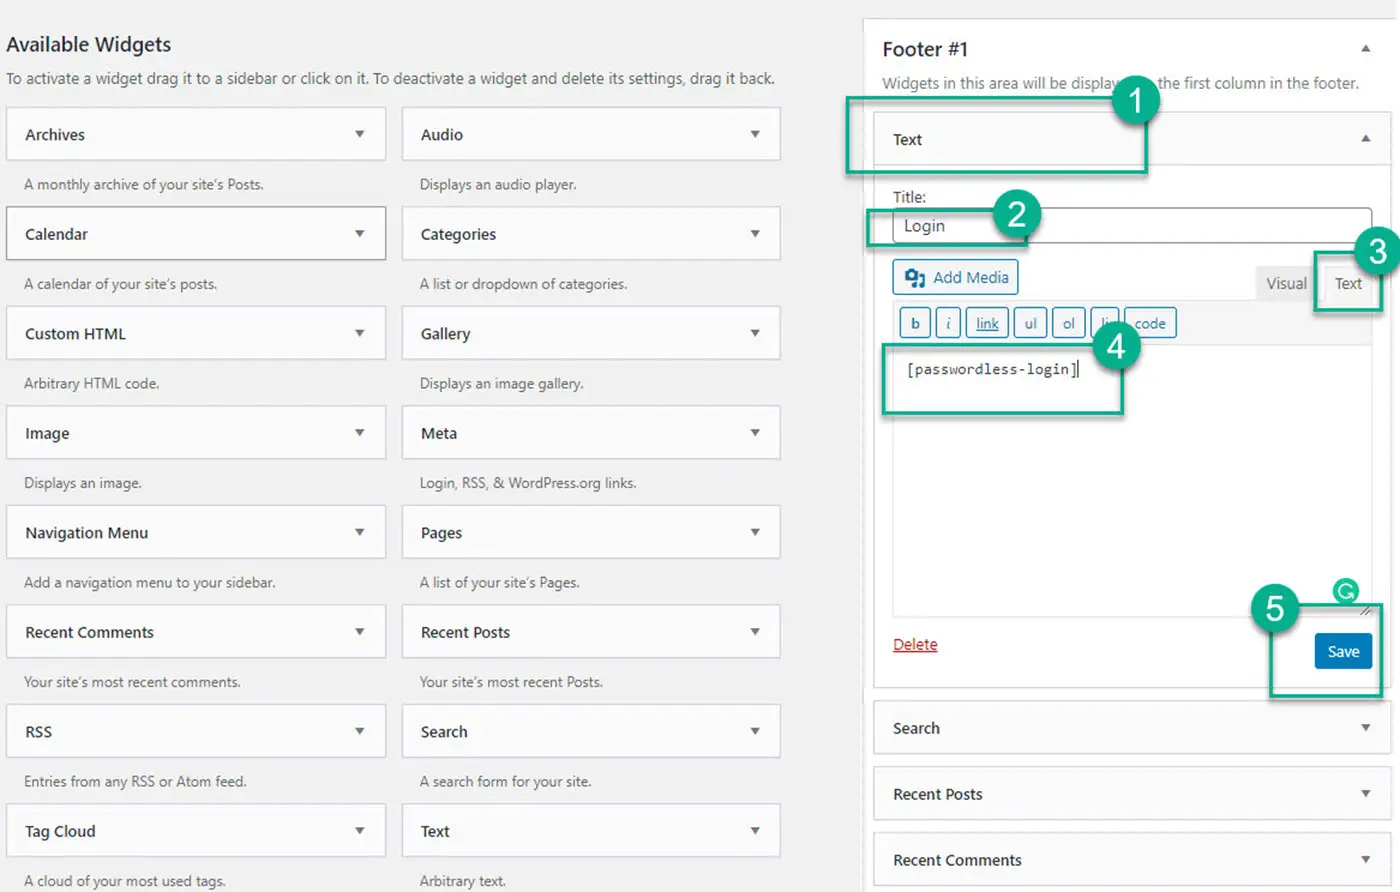1400x892 pixels.
Task: Click the ordered list icon
Action: [x=1067, y=322]
